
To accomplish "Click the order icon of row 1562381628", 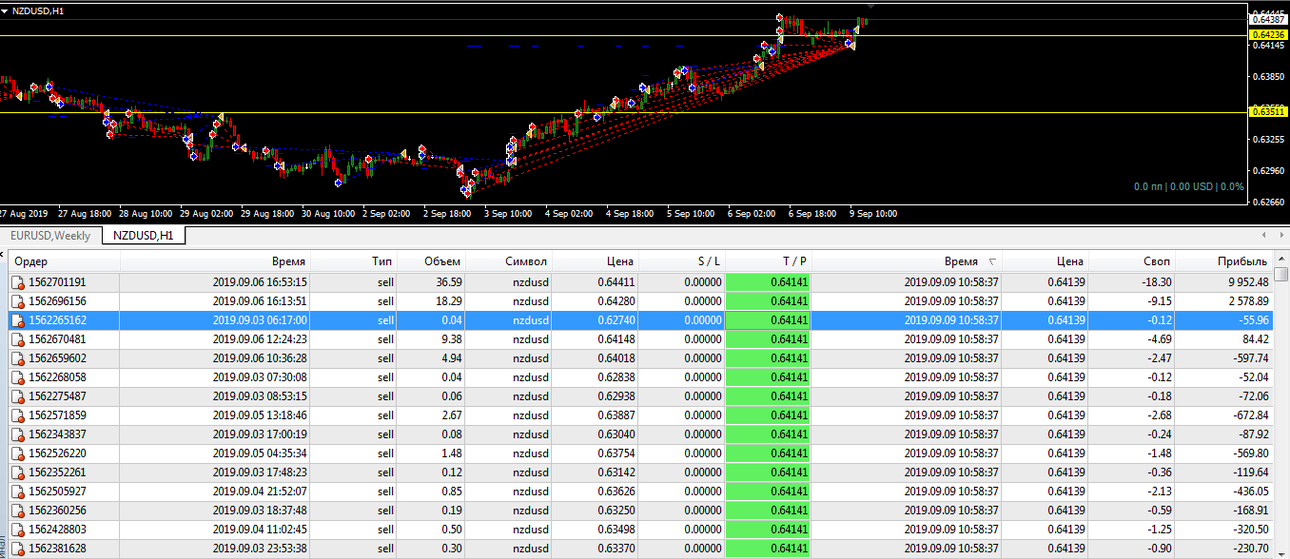I will pyautogui.click(x=17, y=549).
